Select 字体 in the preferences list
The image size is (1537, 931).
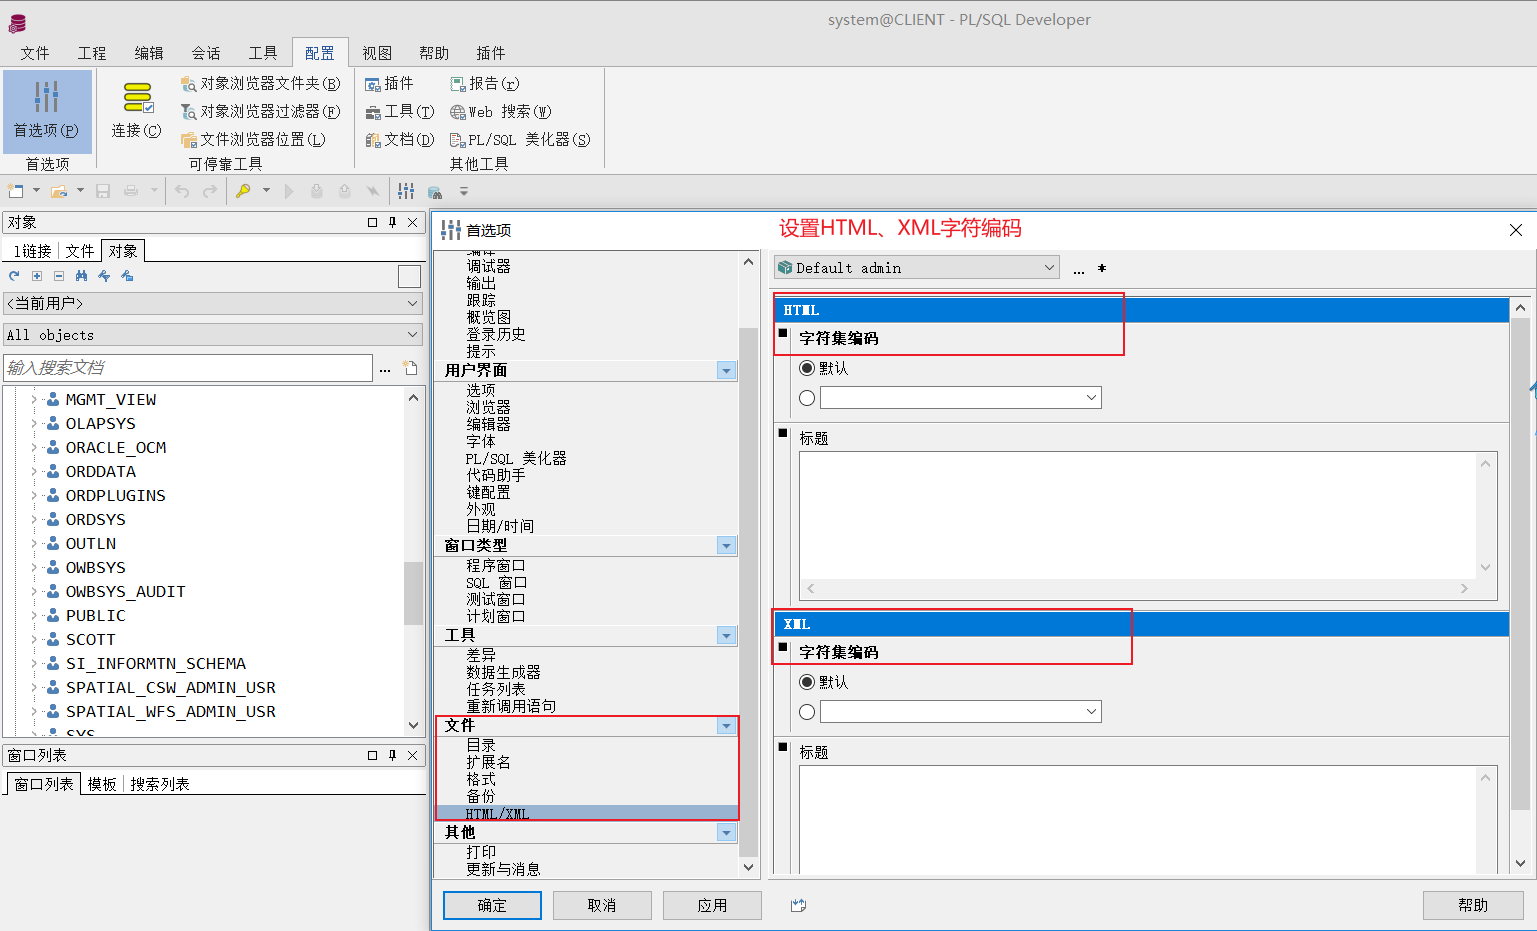[481, 441]
